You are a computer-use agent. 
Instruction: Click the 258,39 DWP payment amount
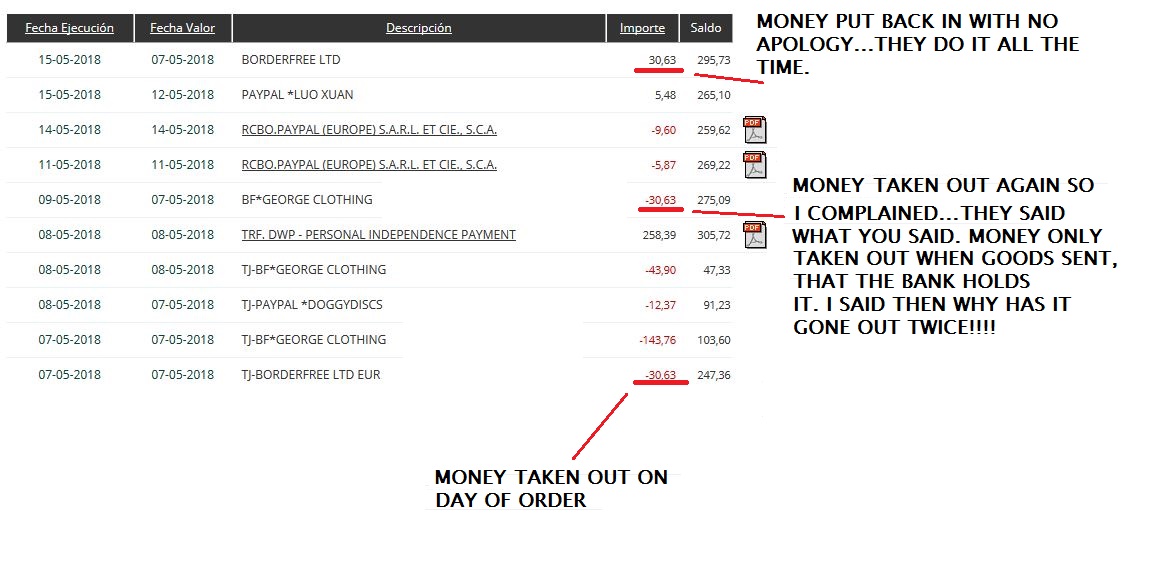click(659, 235)
